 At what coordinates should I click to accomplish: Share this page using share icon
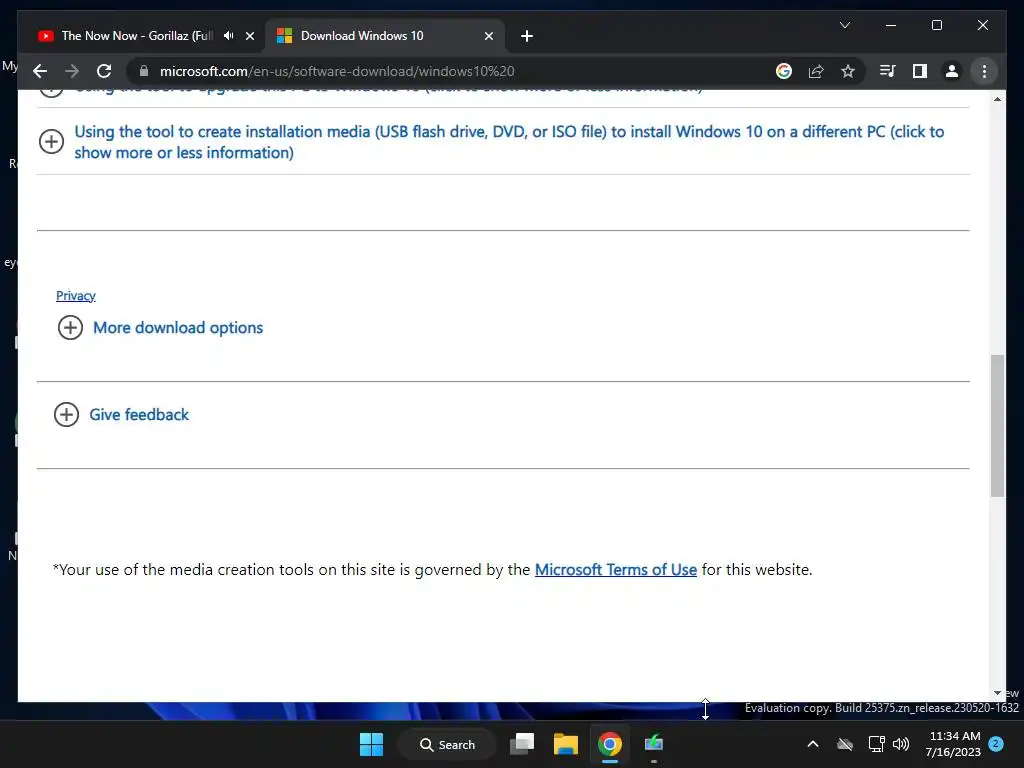point(816,71)
